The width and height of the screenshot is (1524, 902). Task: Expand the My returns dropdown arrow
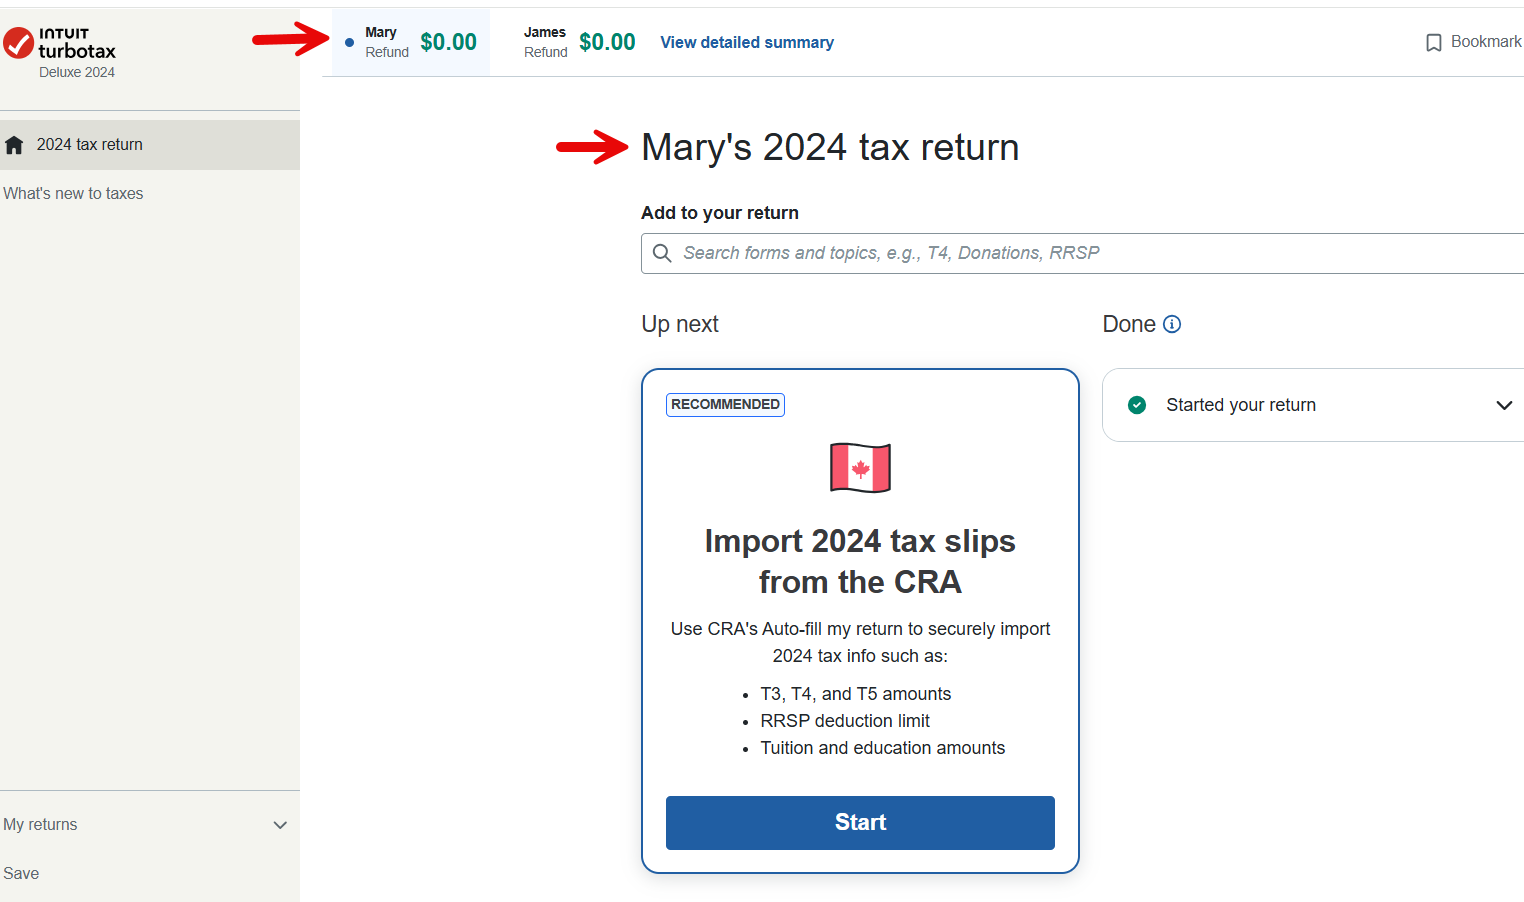280,825
